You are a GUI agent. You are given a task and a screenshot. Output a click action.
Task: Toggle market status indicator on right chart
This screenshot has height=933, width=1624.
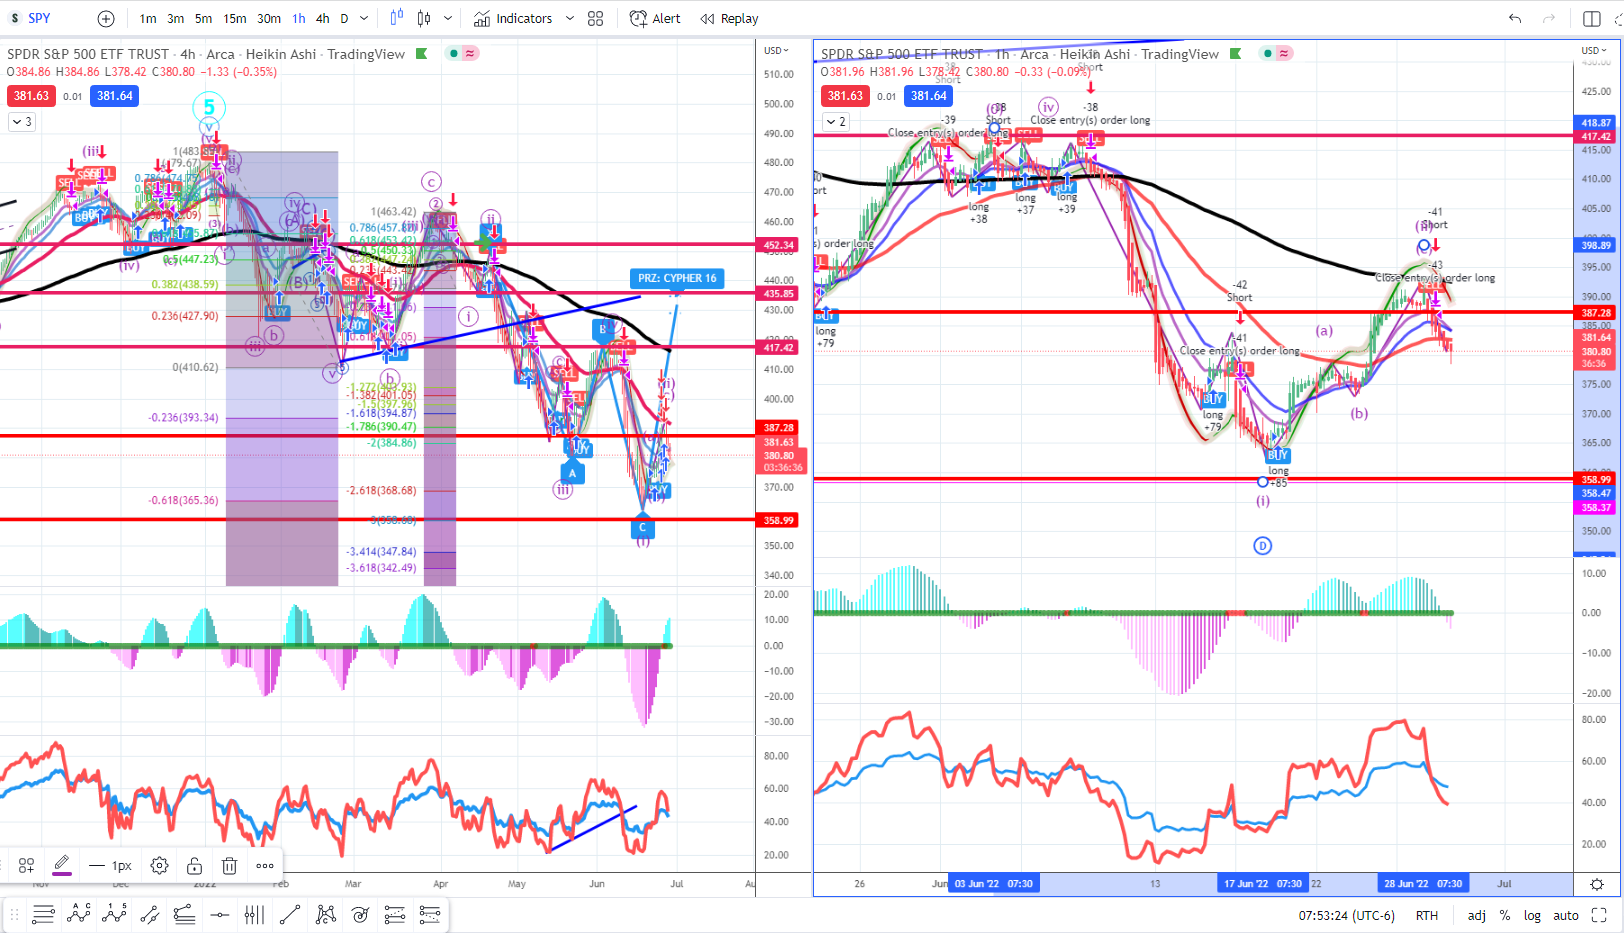tap(1269, 54)
